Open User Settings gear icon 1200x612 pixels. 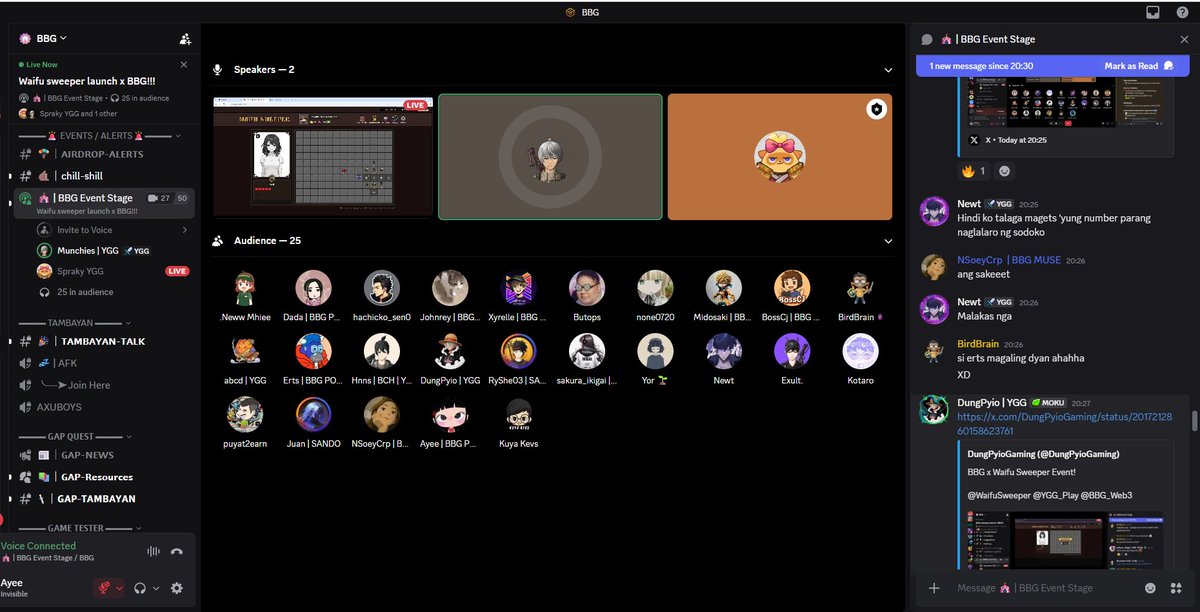177,588
